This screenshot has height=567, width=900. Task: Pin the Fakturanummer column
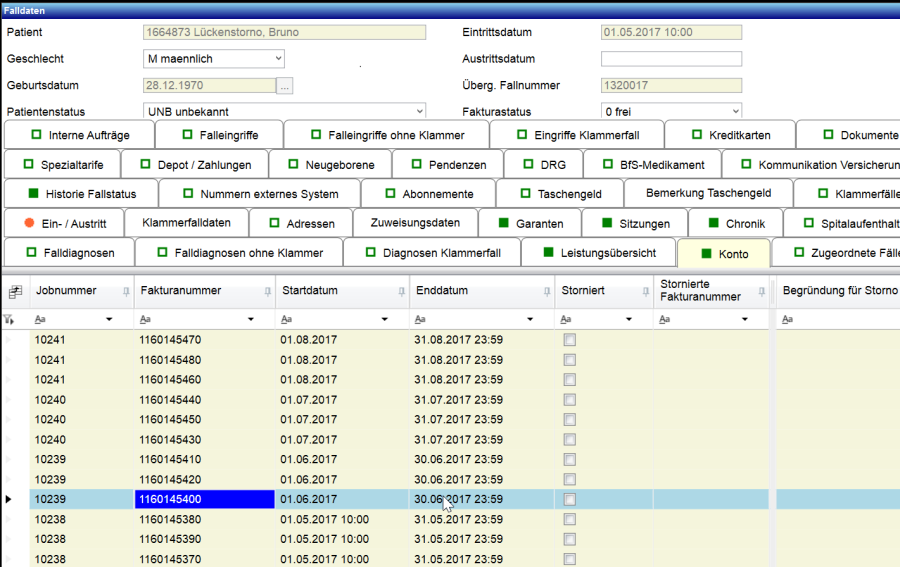click(266, 292)
